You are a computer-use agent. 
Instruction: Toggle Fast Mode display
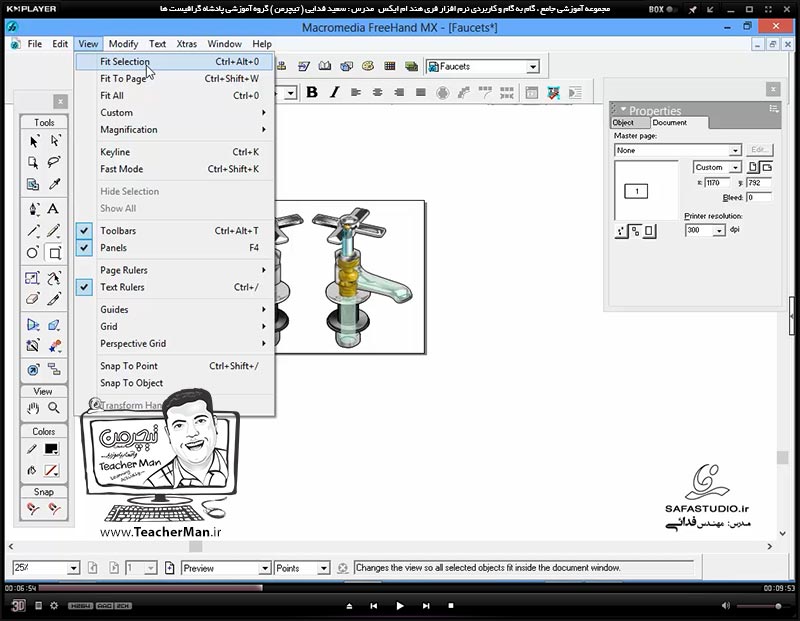[174, 169]
